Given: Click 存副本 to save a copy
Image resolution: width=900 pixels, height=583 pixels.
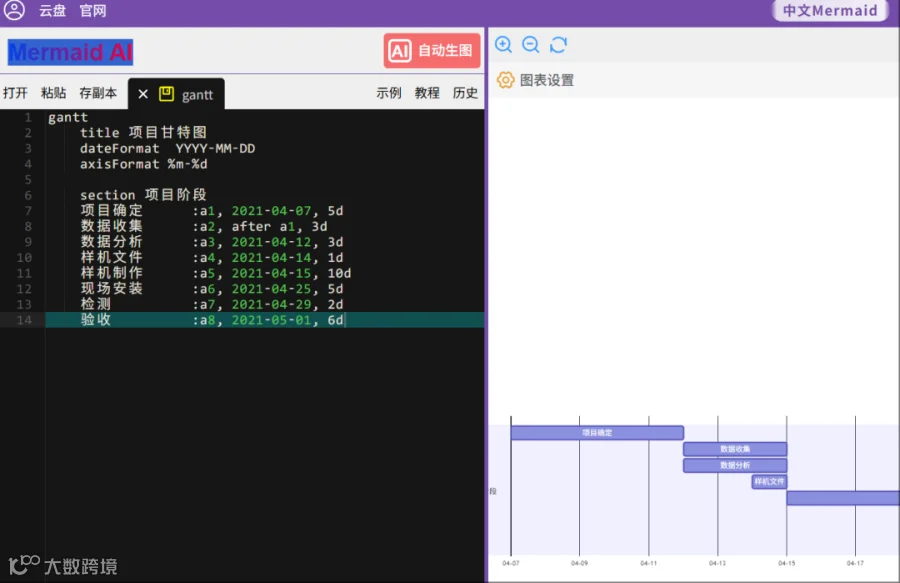Looking at the screenshot, I should coord(98,93).
